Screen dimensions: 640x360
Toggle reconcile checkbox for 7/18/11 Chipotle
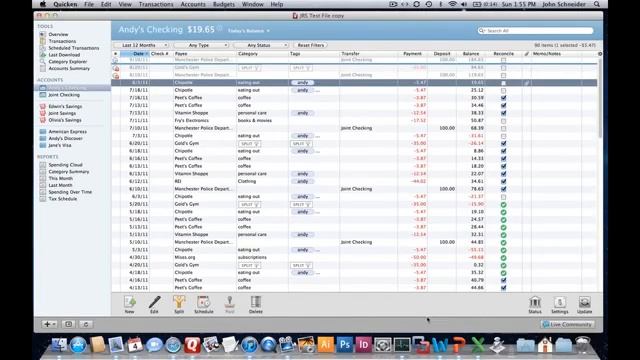(x=503, y=90)
